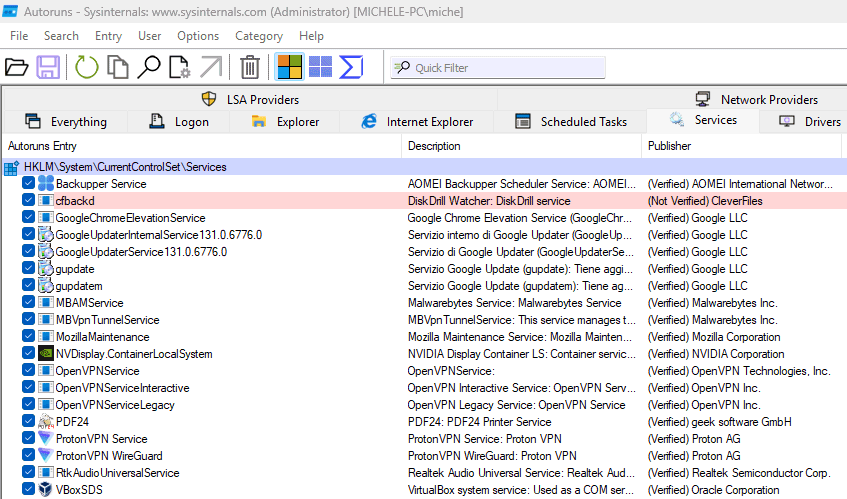Open the File menu
This screenshot has width=847, height=499.
click(x=19, y=36)
